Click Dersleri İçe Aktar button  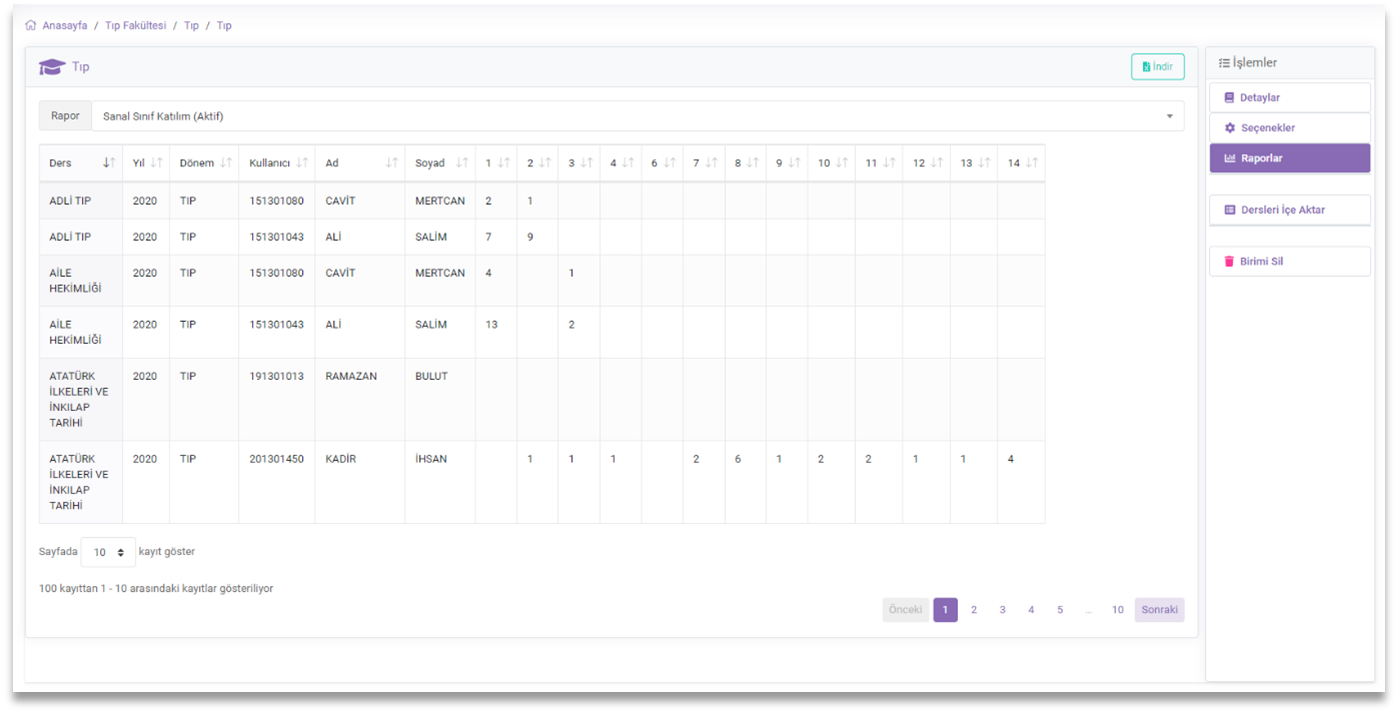pos(1289,210)
